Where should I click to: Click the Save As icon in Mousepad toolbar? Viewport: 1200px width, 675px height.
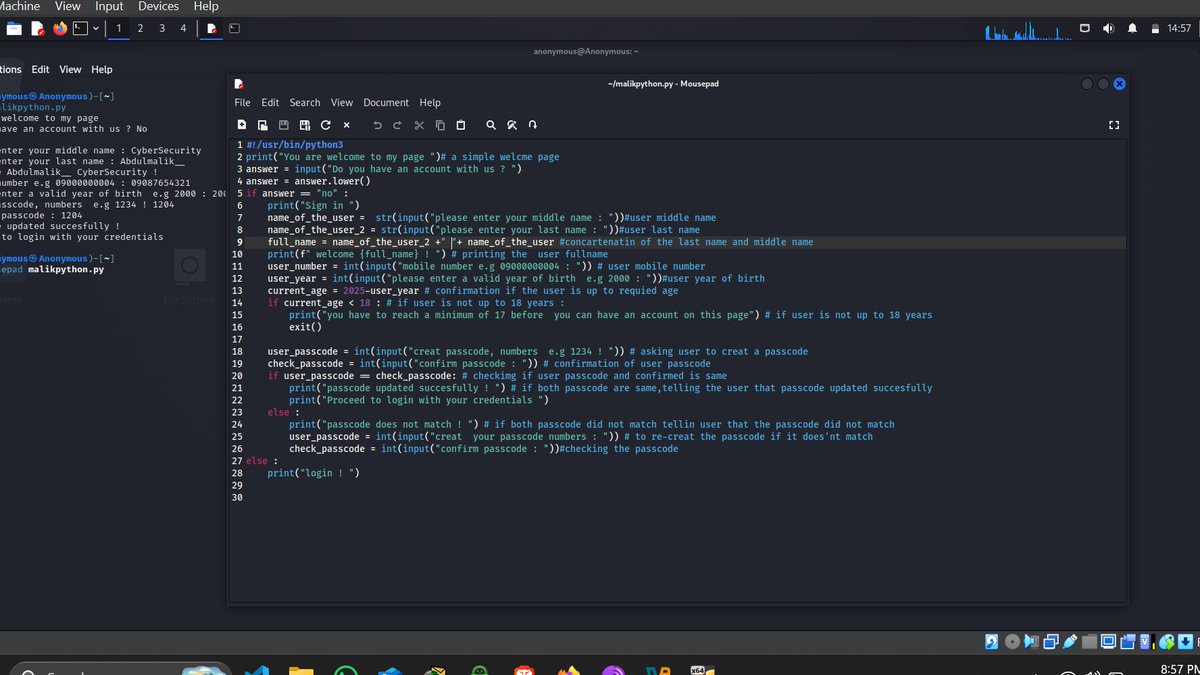pos(304,125)
